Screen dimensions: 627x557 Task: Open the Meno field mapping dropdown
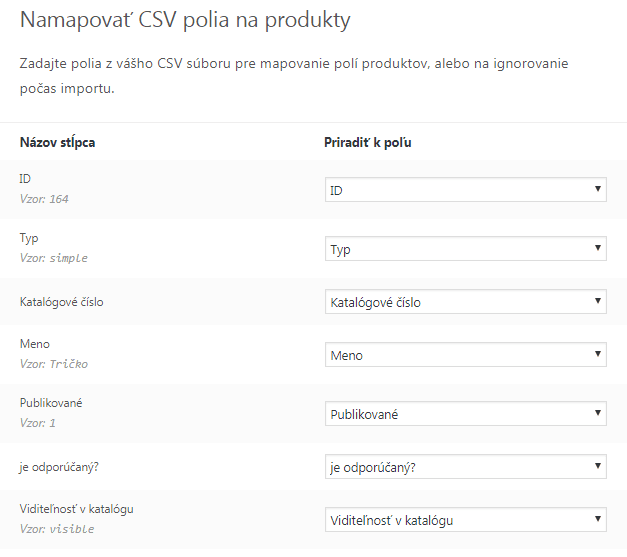click(466, 355)
